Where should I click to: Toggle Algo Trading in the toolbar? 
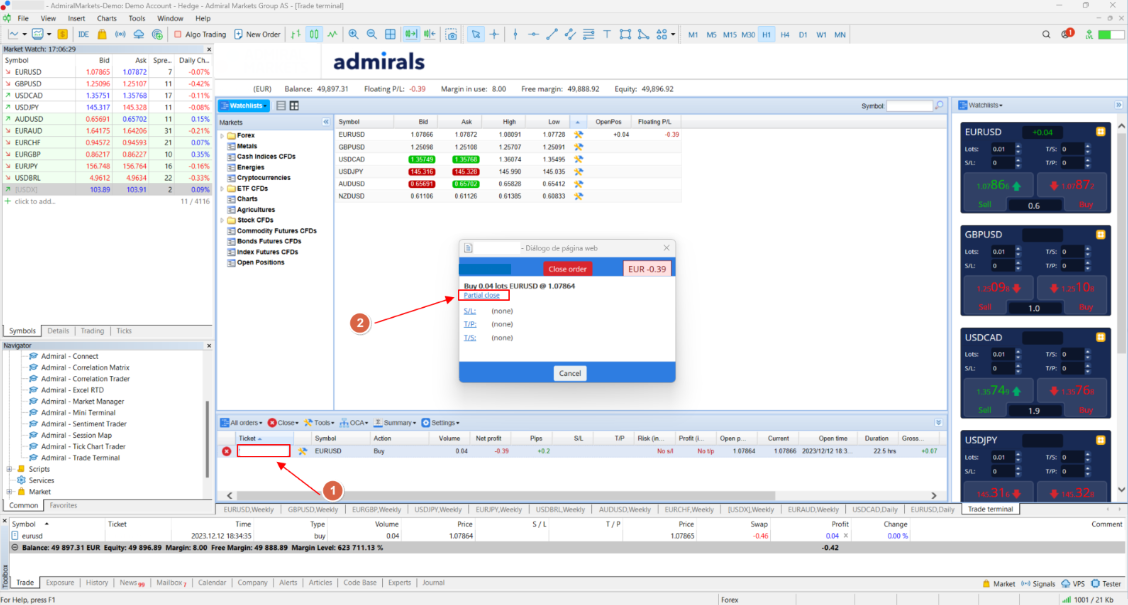pos(199,34)
